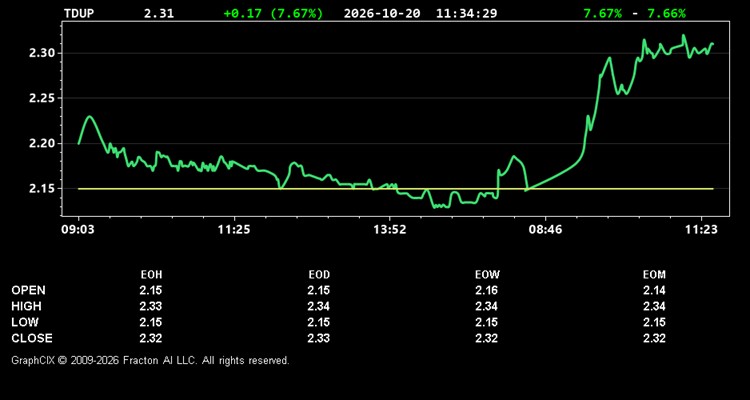
Task: Click the CLOSE row label
Action: coord(32,338)
